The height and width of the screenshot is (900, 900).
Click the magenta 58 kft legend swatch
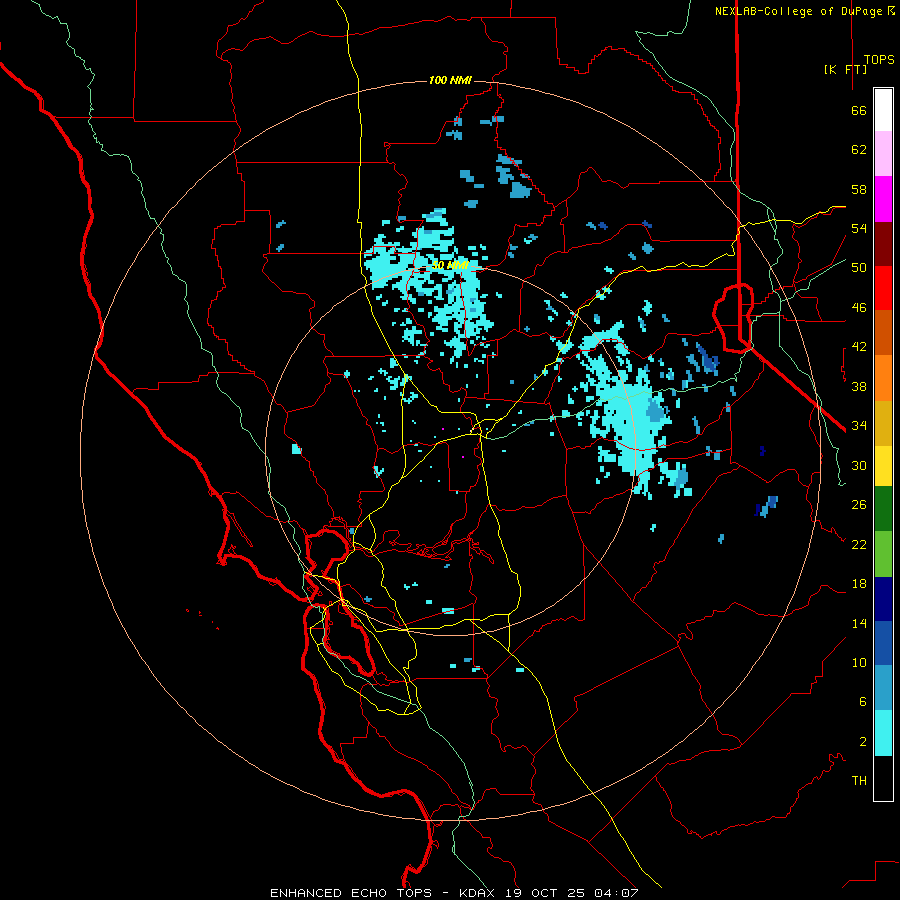pyautogui.click(x=883, y=199)
